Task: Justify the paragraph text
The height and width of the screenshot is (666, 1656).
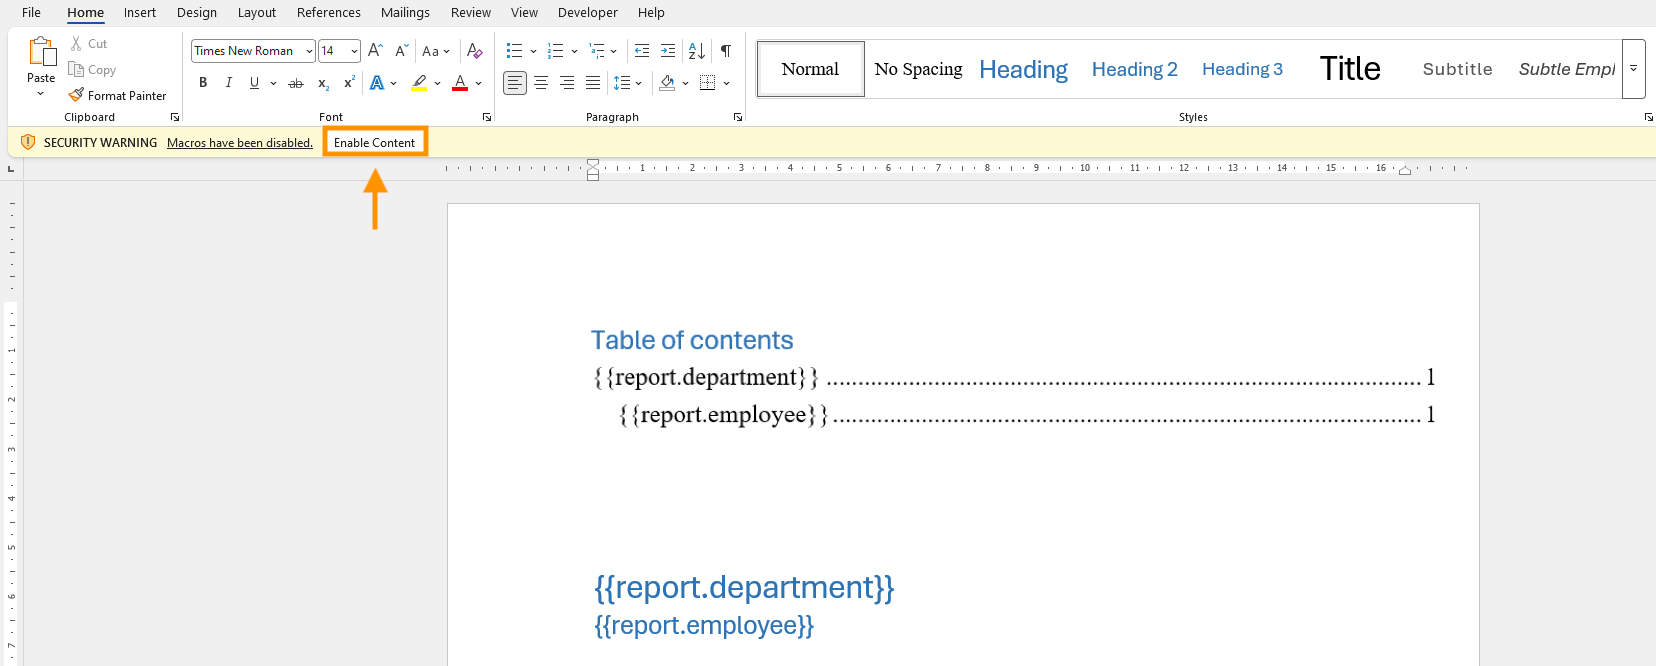Action: (x=593, y=83)
